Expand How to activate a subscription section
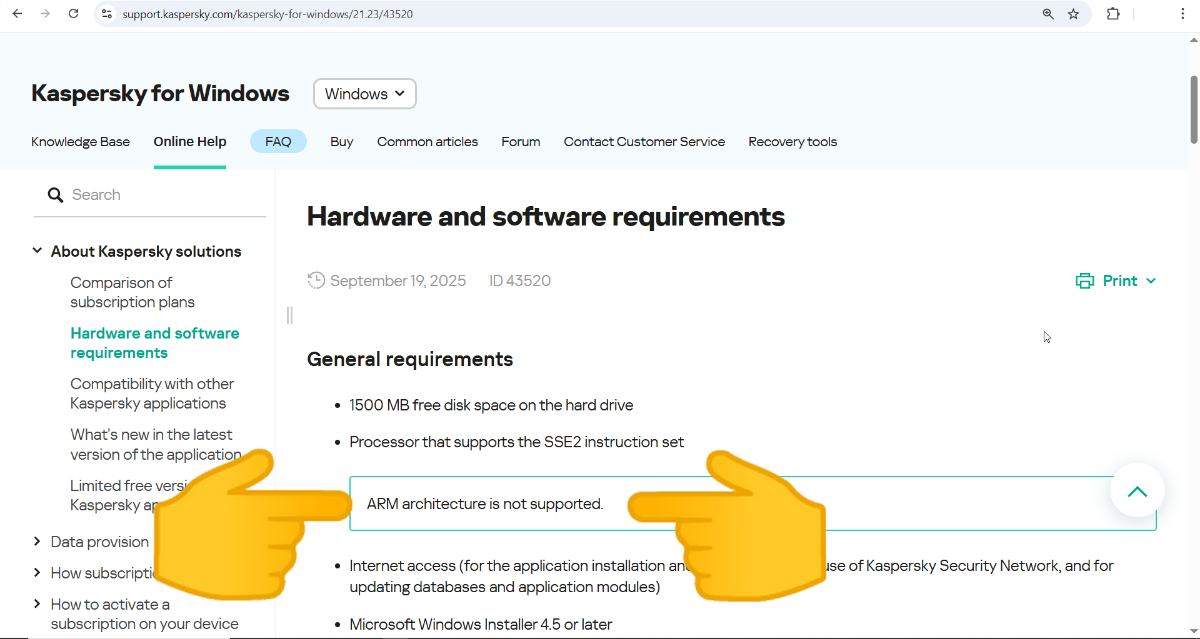This screenshot has height=639, width=1200. point(37,604)
